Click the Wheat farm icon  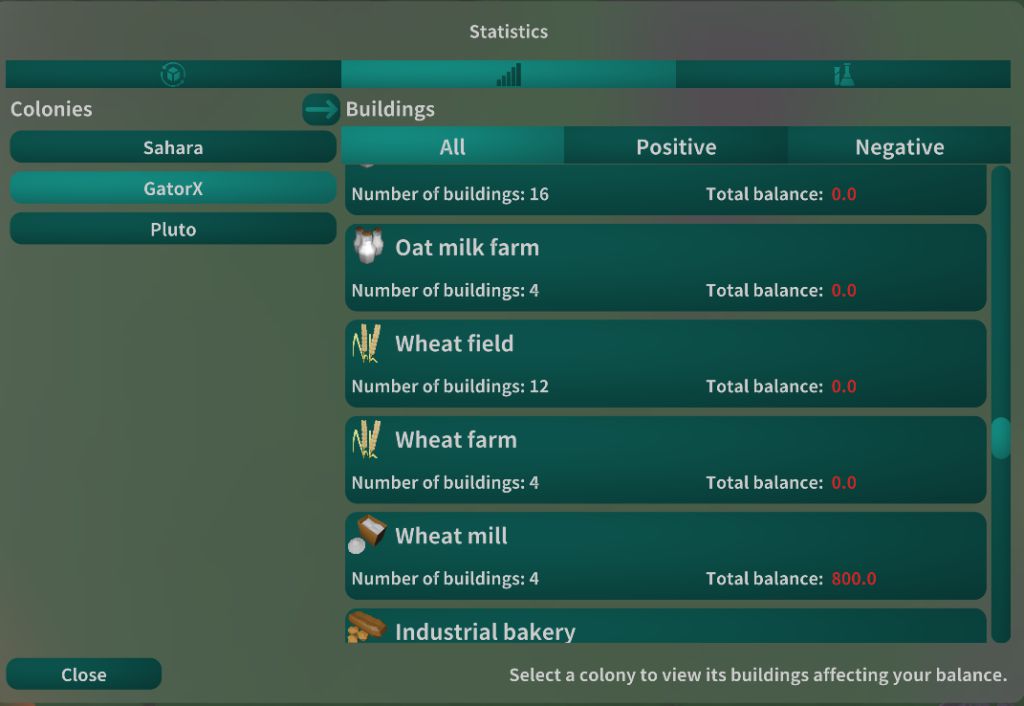[x=367, y=439]
